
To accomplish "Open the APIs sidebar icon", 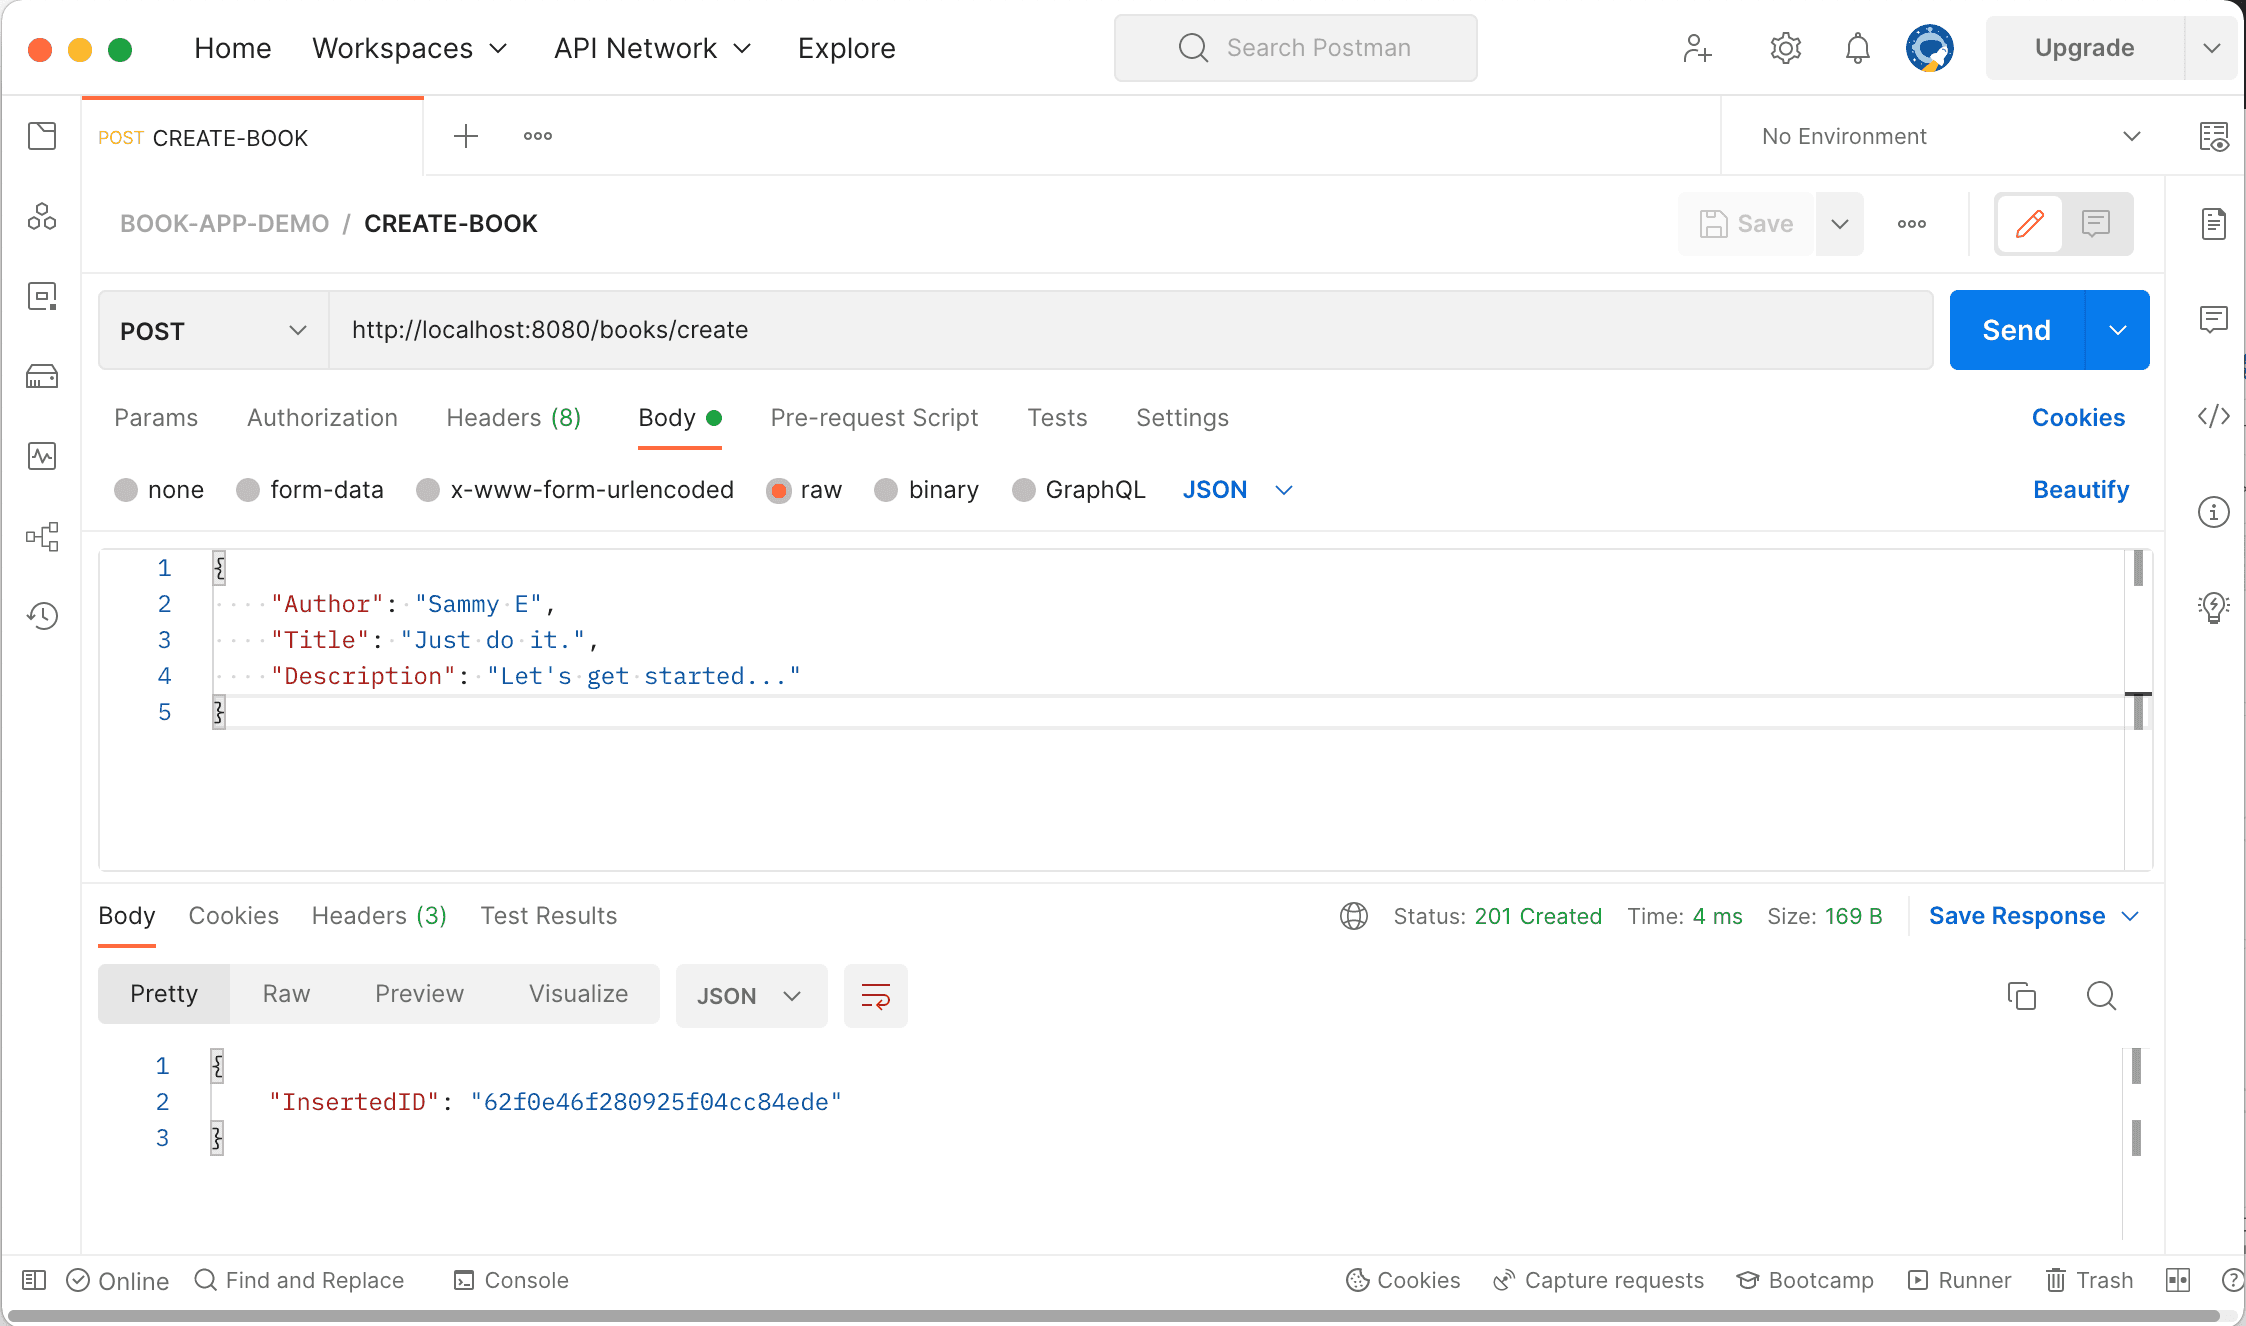I will point(42,216).
